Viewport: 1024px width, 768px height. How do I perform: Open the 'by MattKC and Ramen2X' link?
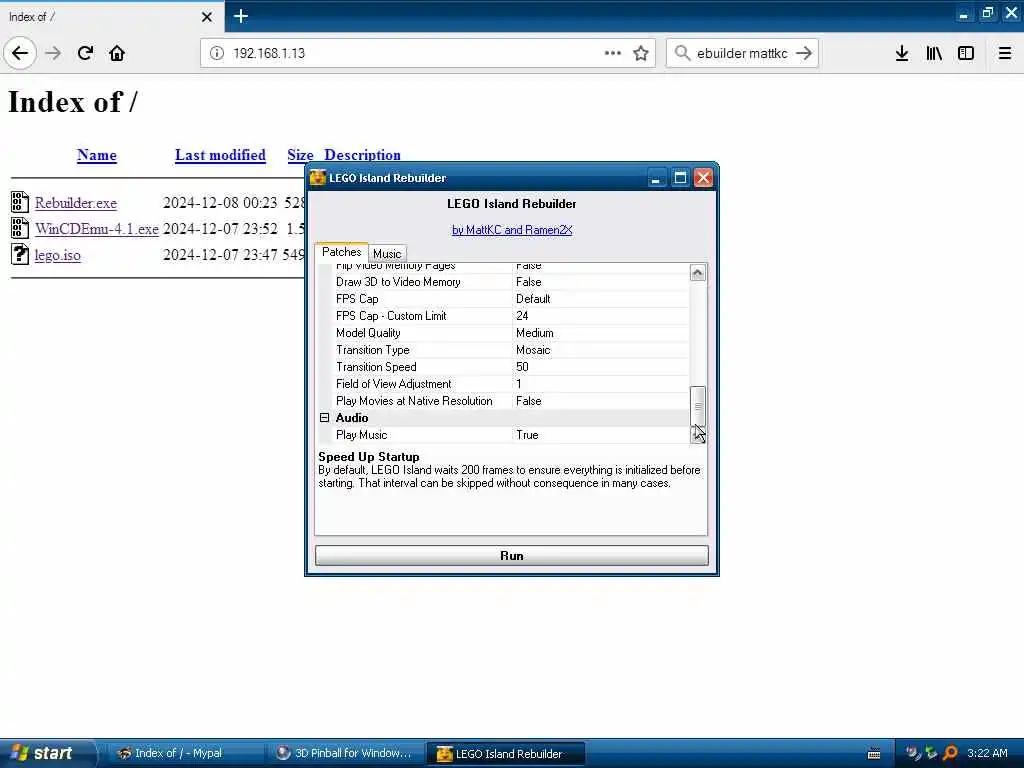(512, 230)
